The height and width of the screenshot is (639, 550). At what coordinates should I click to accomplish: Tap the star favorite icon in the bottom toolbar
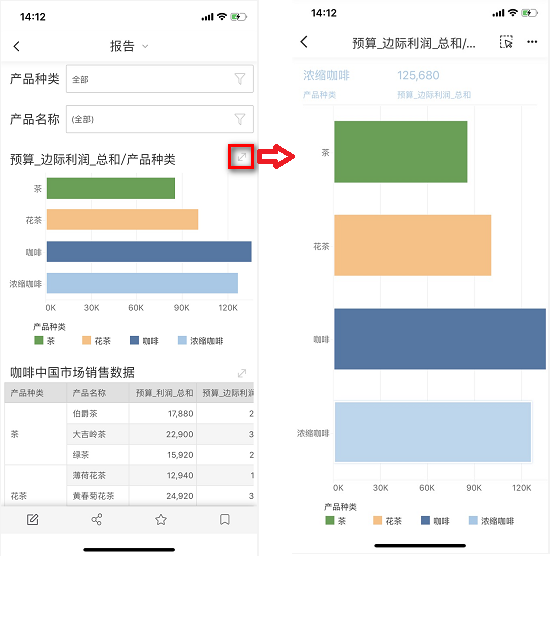(161, 520)
